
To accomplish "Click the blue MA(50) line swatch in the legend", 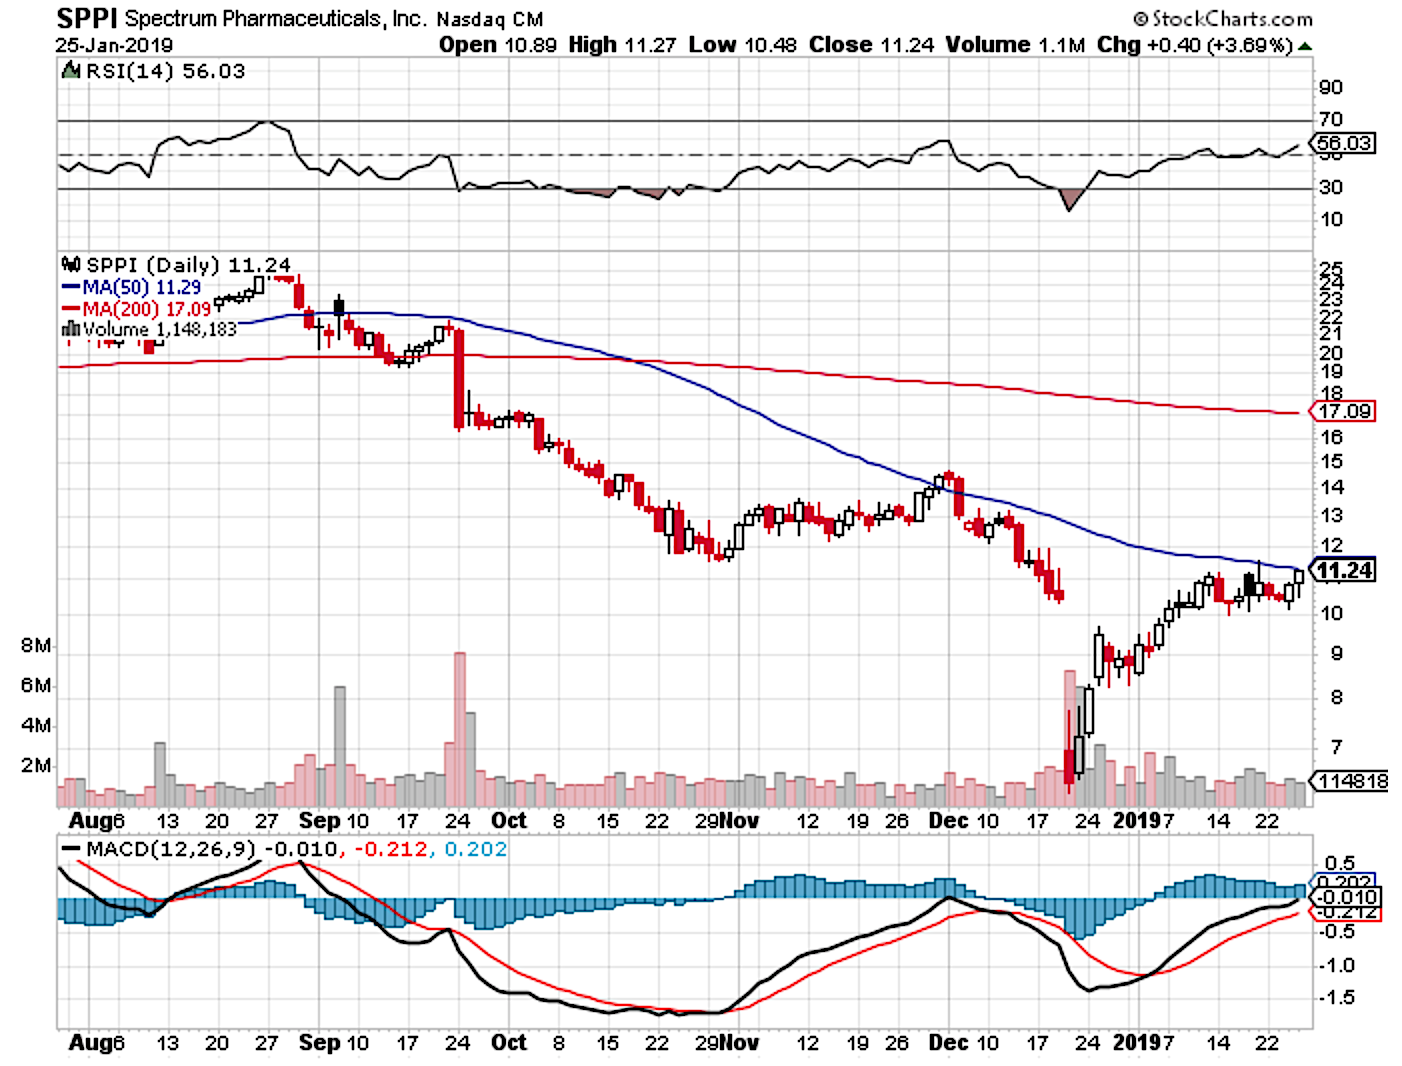I will tap(71, 287).
